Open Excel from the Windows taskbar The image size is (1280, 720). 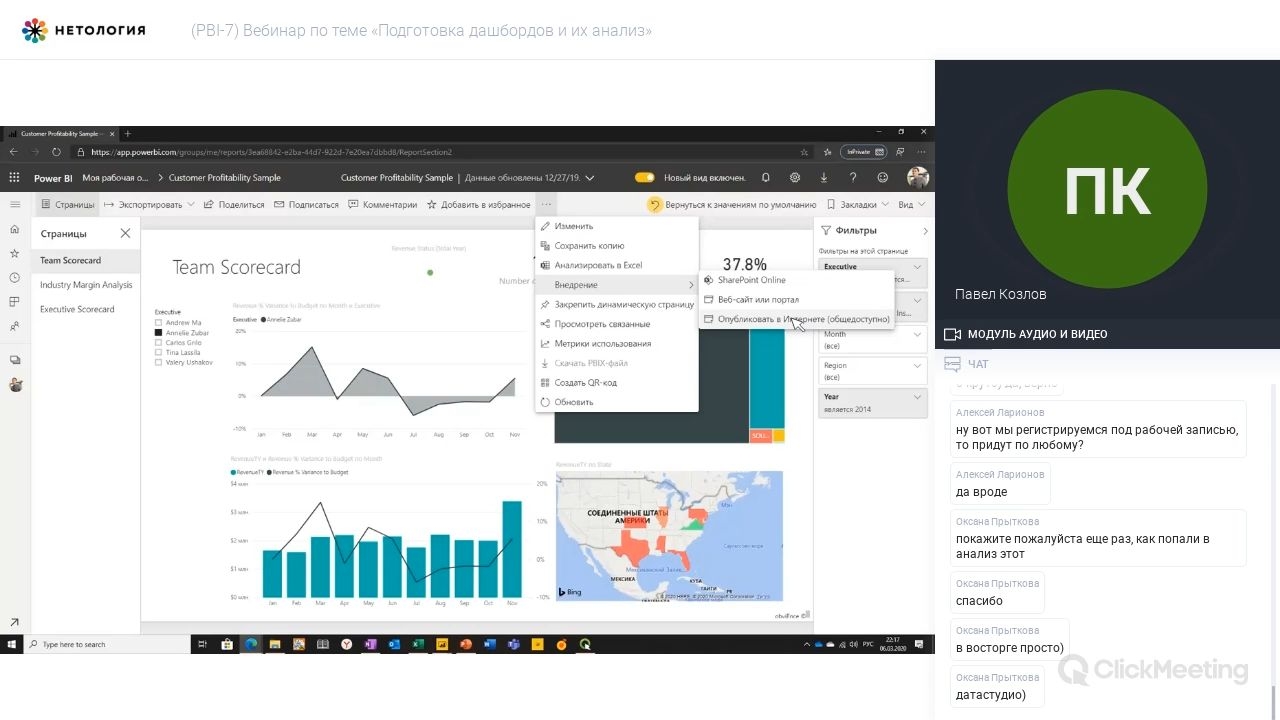pyautogui.click(x=417, y=644)
